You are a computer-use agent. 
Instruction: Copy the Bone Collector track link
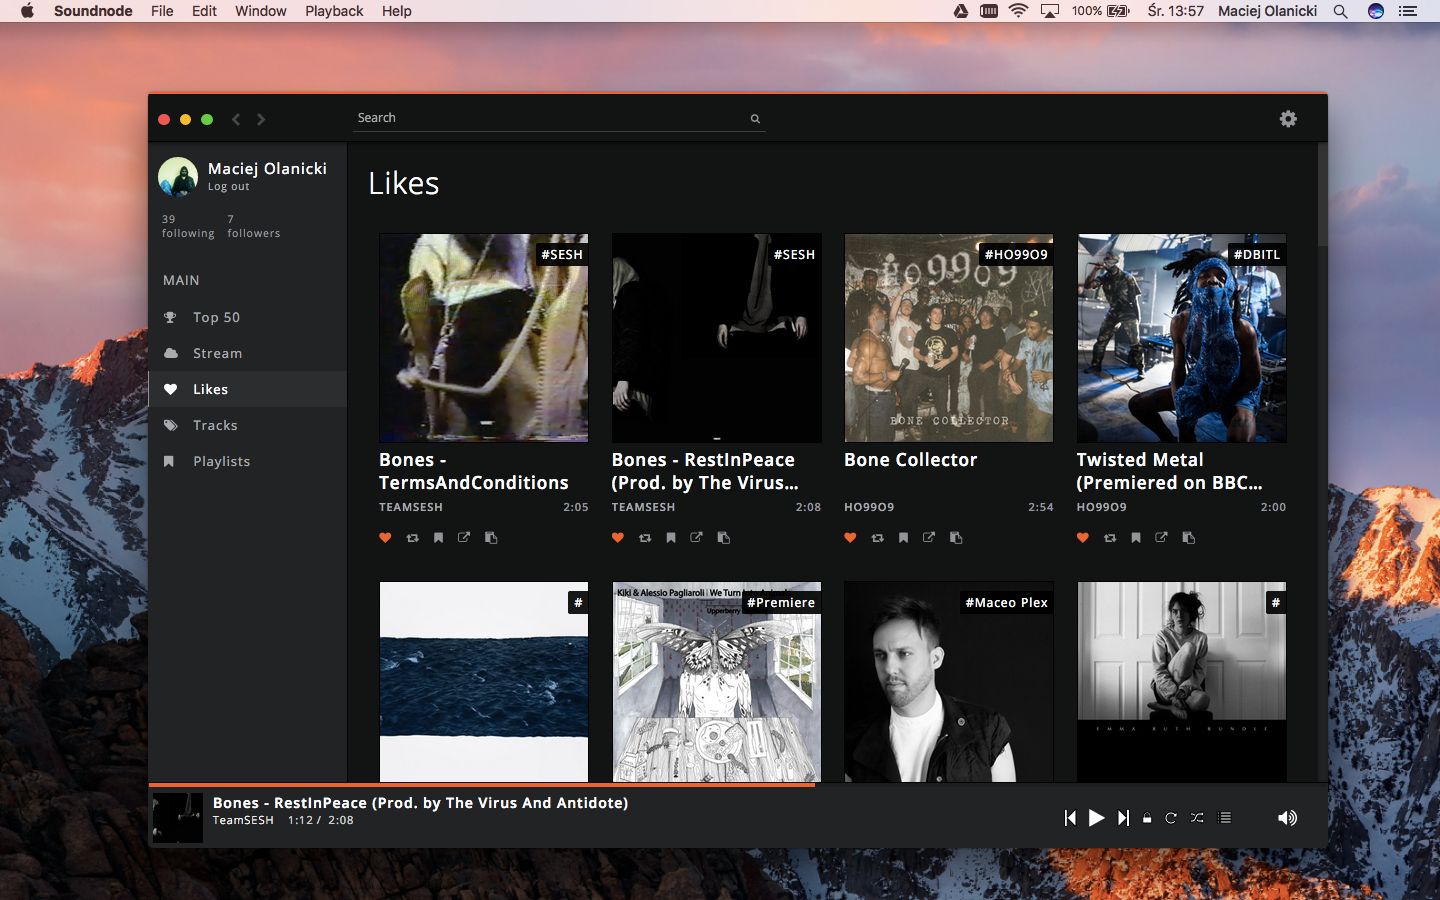956,538
